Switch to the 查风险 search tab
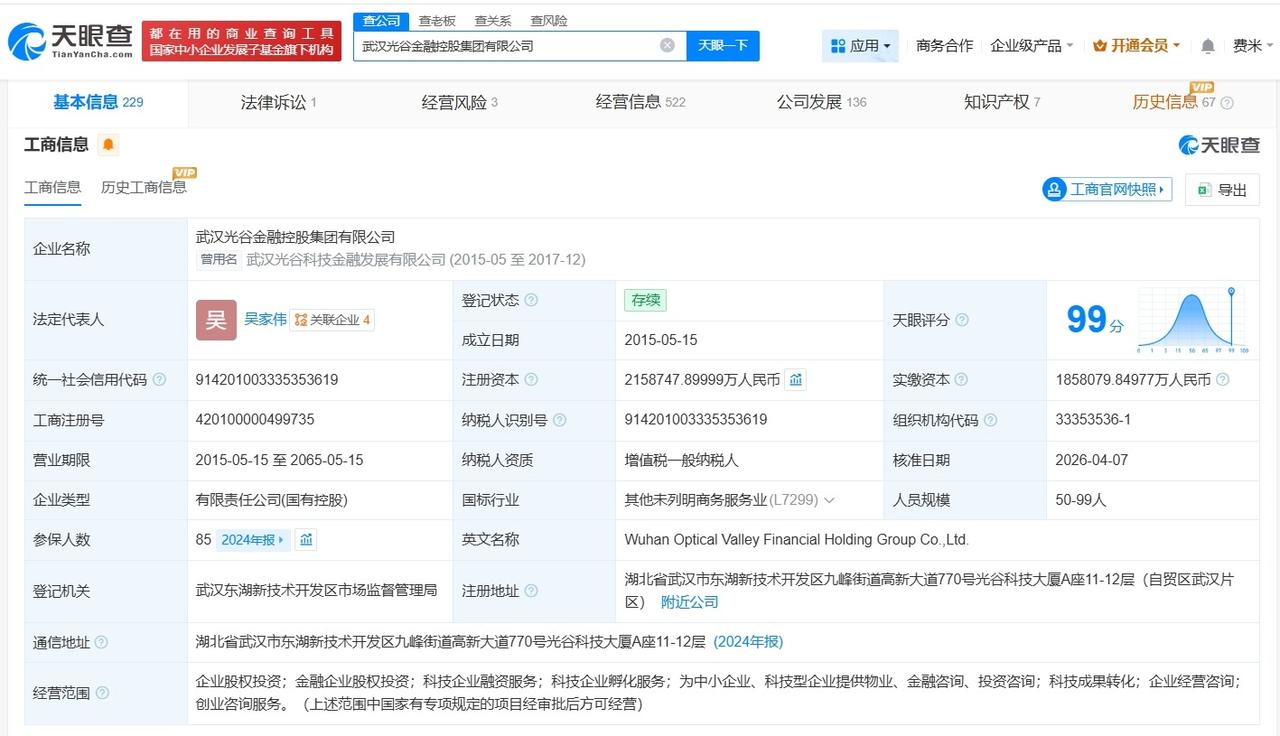Image resolution: width=1280 pixels, height=736 pixels. coord(549,21)
